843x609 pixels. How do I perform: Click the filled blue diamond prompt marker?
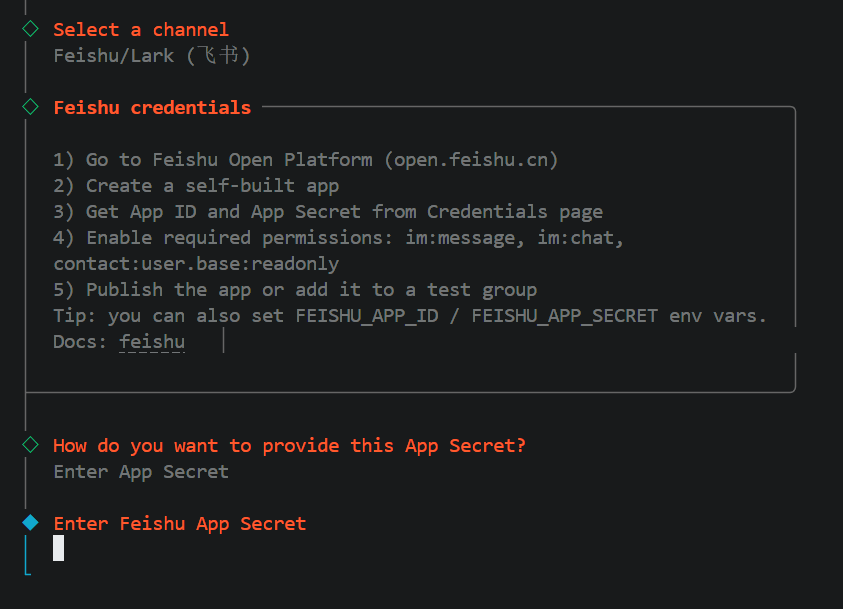(x=31, y=523)
